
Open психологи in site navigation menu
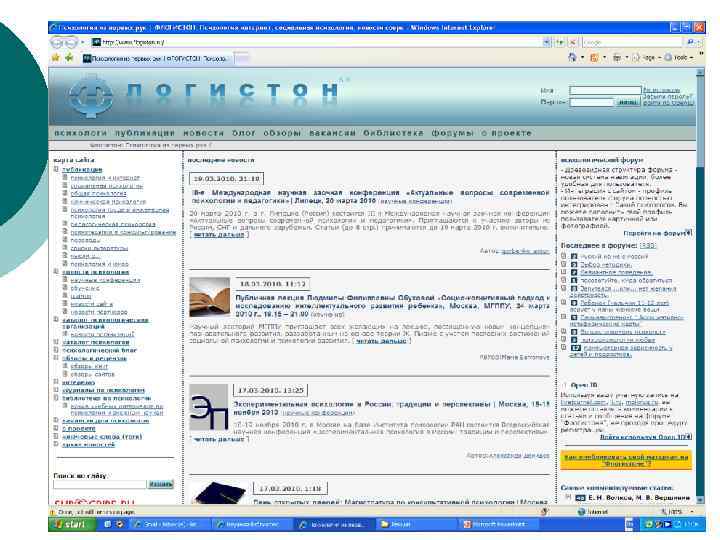[80, 133]
